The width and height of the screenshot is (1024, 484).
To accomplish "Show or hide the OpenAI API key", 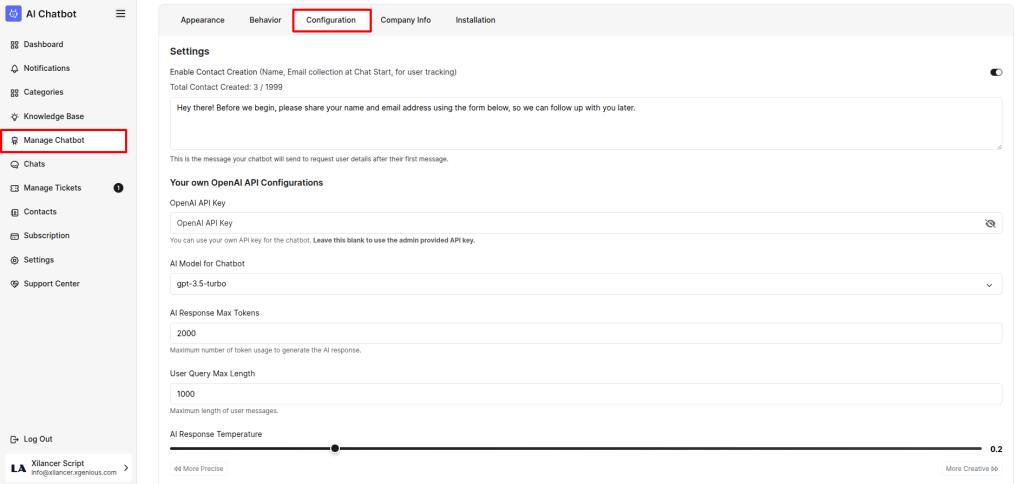I will [990, 224].
